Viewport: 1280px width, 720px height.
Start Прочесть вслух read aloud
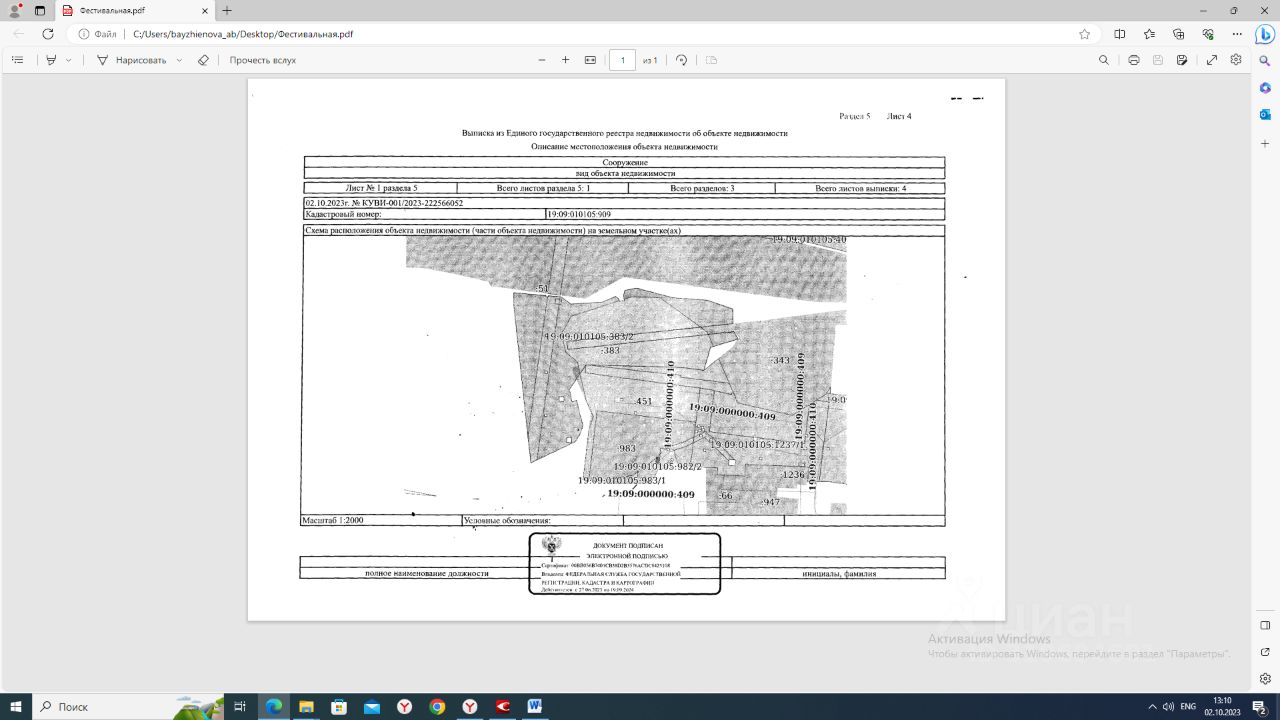[x=263, y=60]
